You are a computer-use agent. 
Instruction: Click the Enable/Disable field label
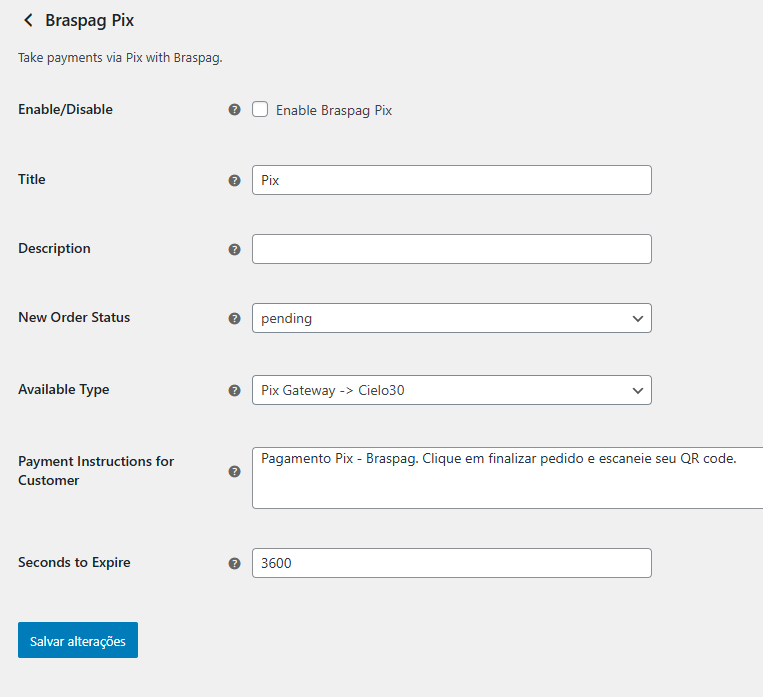click(65, 110)
